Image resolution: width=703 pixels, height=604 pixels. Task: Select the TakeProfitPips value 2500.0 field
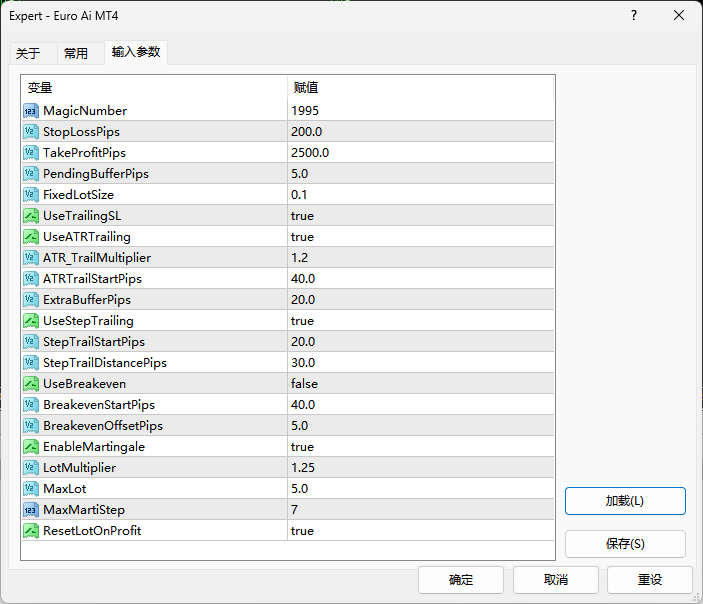pyautogui.click(x=310, y=153)
